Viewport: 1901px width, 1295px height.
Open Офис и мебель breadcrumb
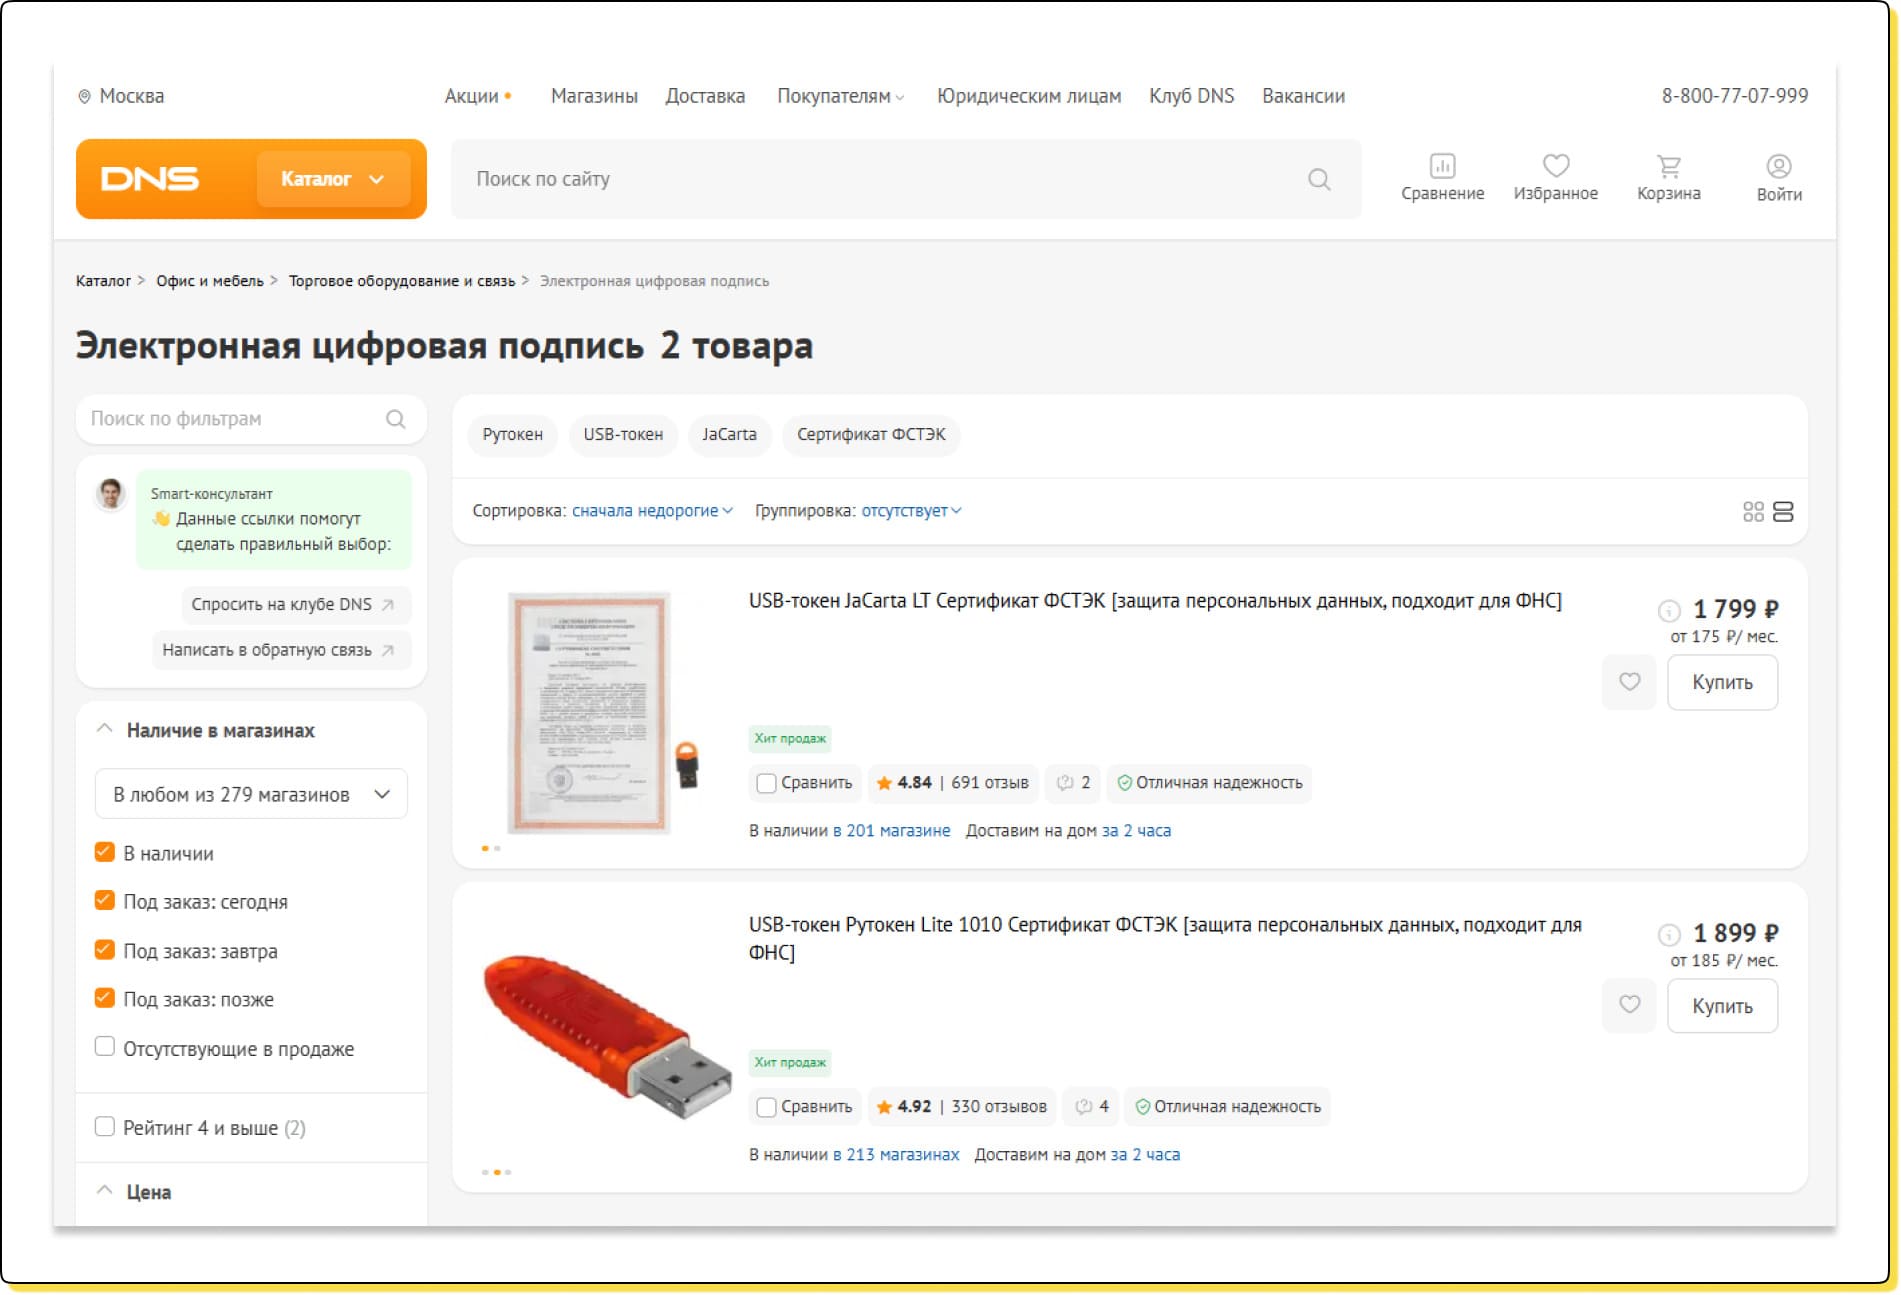tap(210, 281)
